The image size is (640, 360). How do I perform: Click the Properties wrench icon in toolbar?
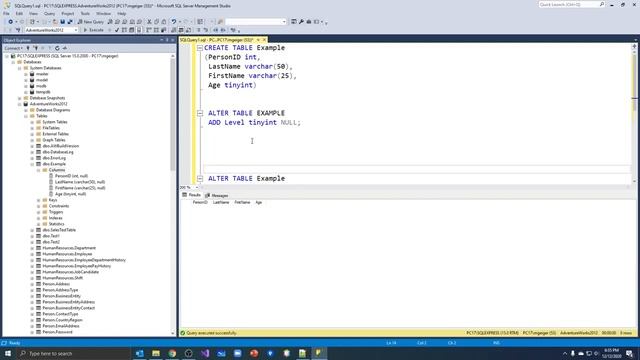pyautogui.click(x=301, y=22)
